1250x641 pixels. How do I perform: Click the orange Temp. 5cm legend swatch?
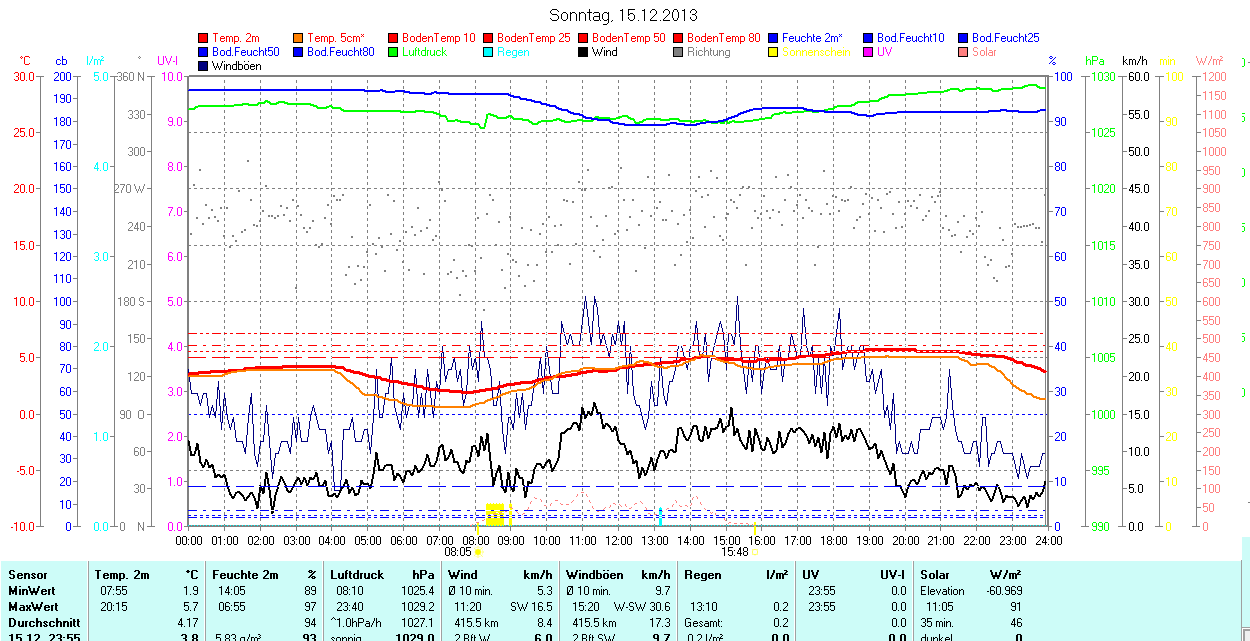(299, 38)
